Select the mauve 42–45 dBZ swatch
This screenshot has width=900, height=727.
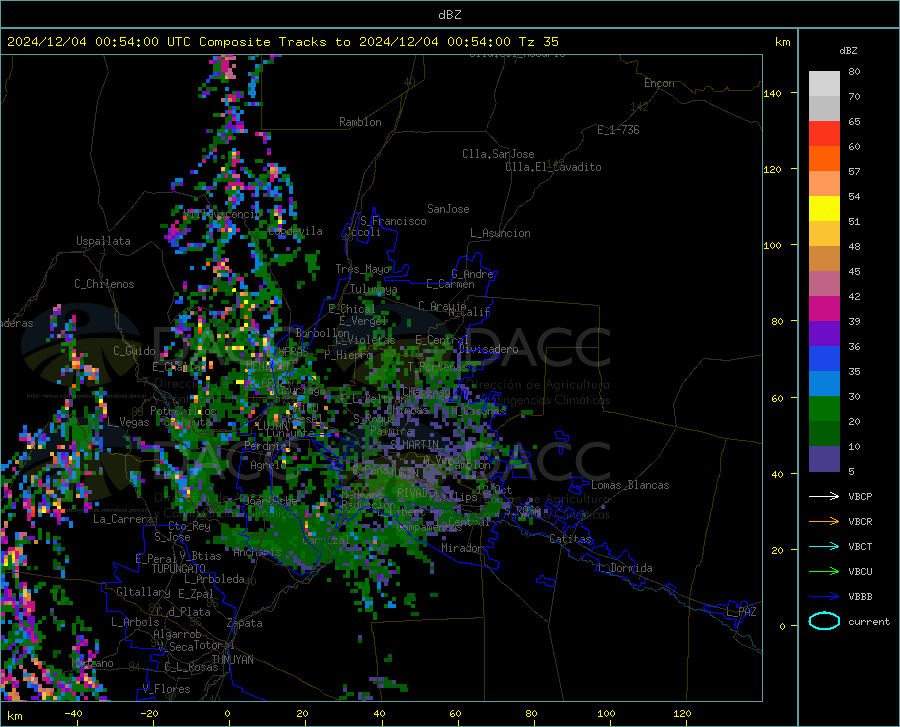tap(824, 284)
